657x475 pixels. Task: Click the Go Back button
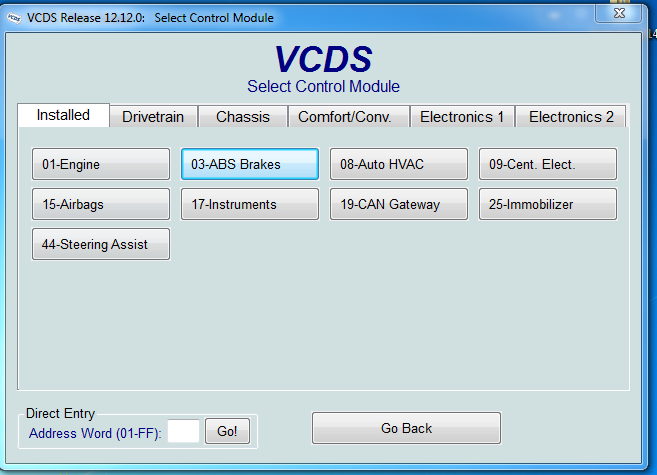point(406,428)
